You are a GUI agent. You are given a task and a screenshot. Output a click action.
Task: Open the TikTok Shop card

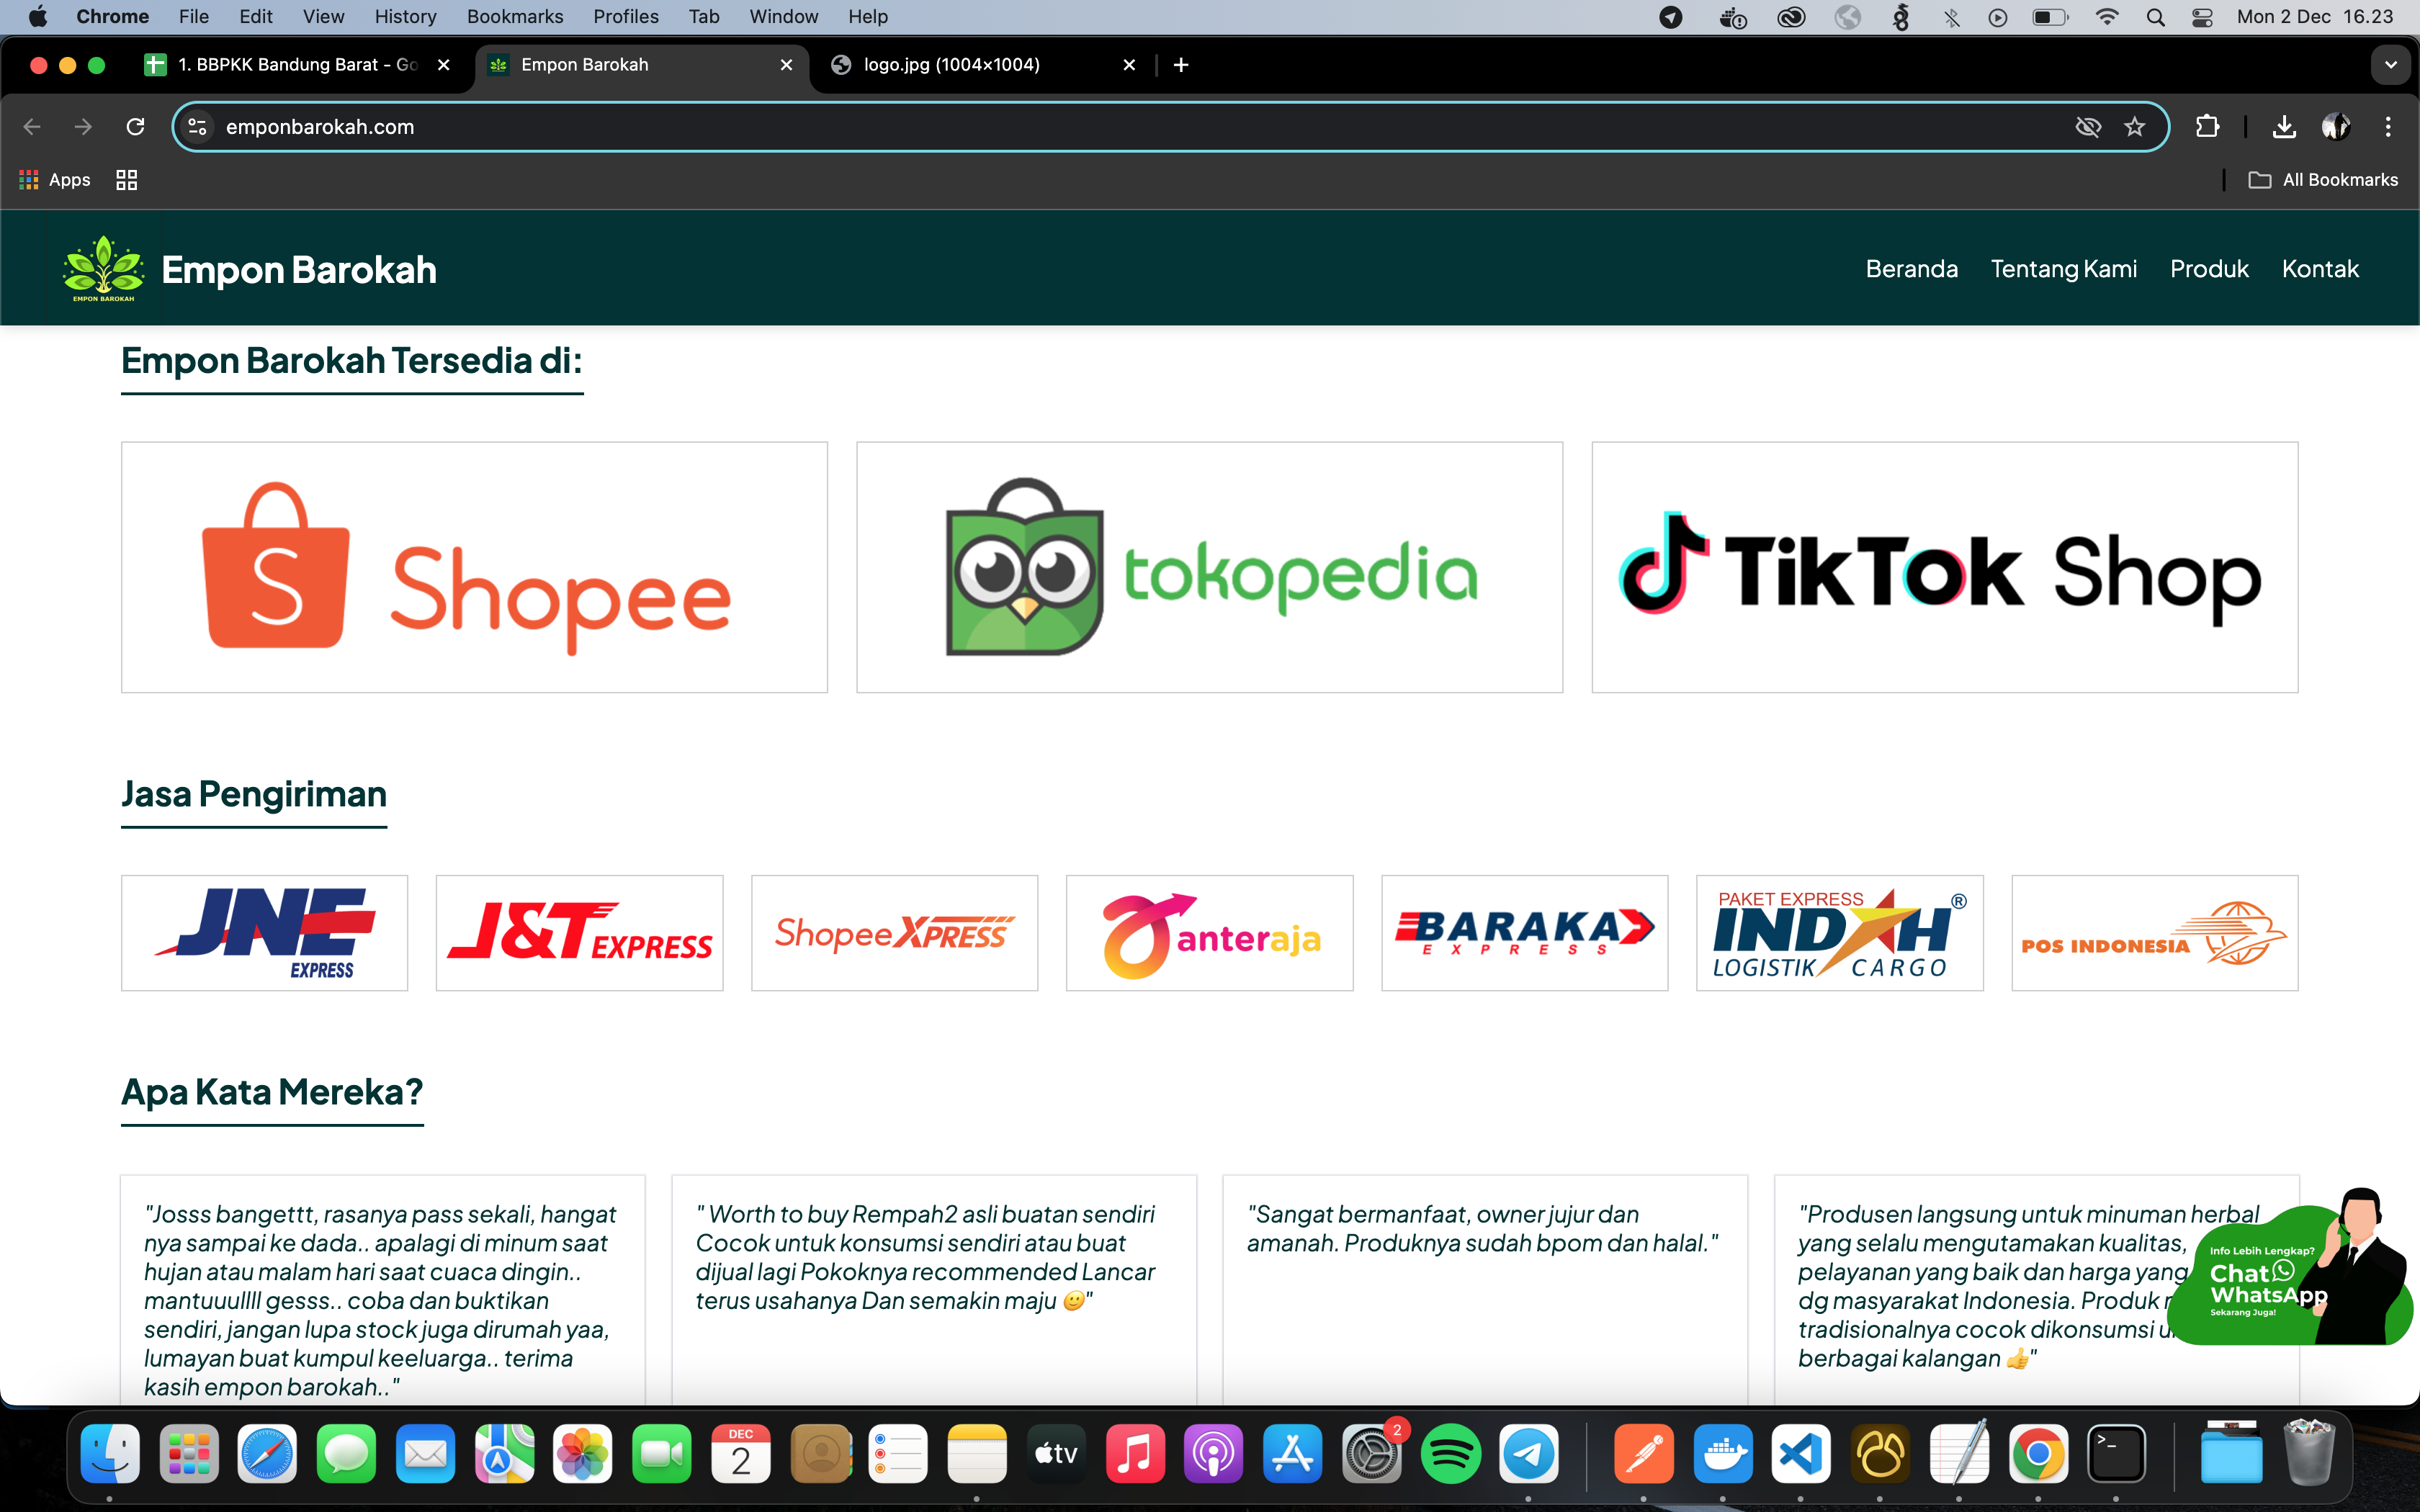pyautogui.click(x=1944, y=567)
